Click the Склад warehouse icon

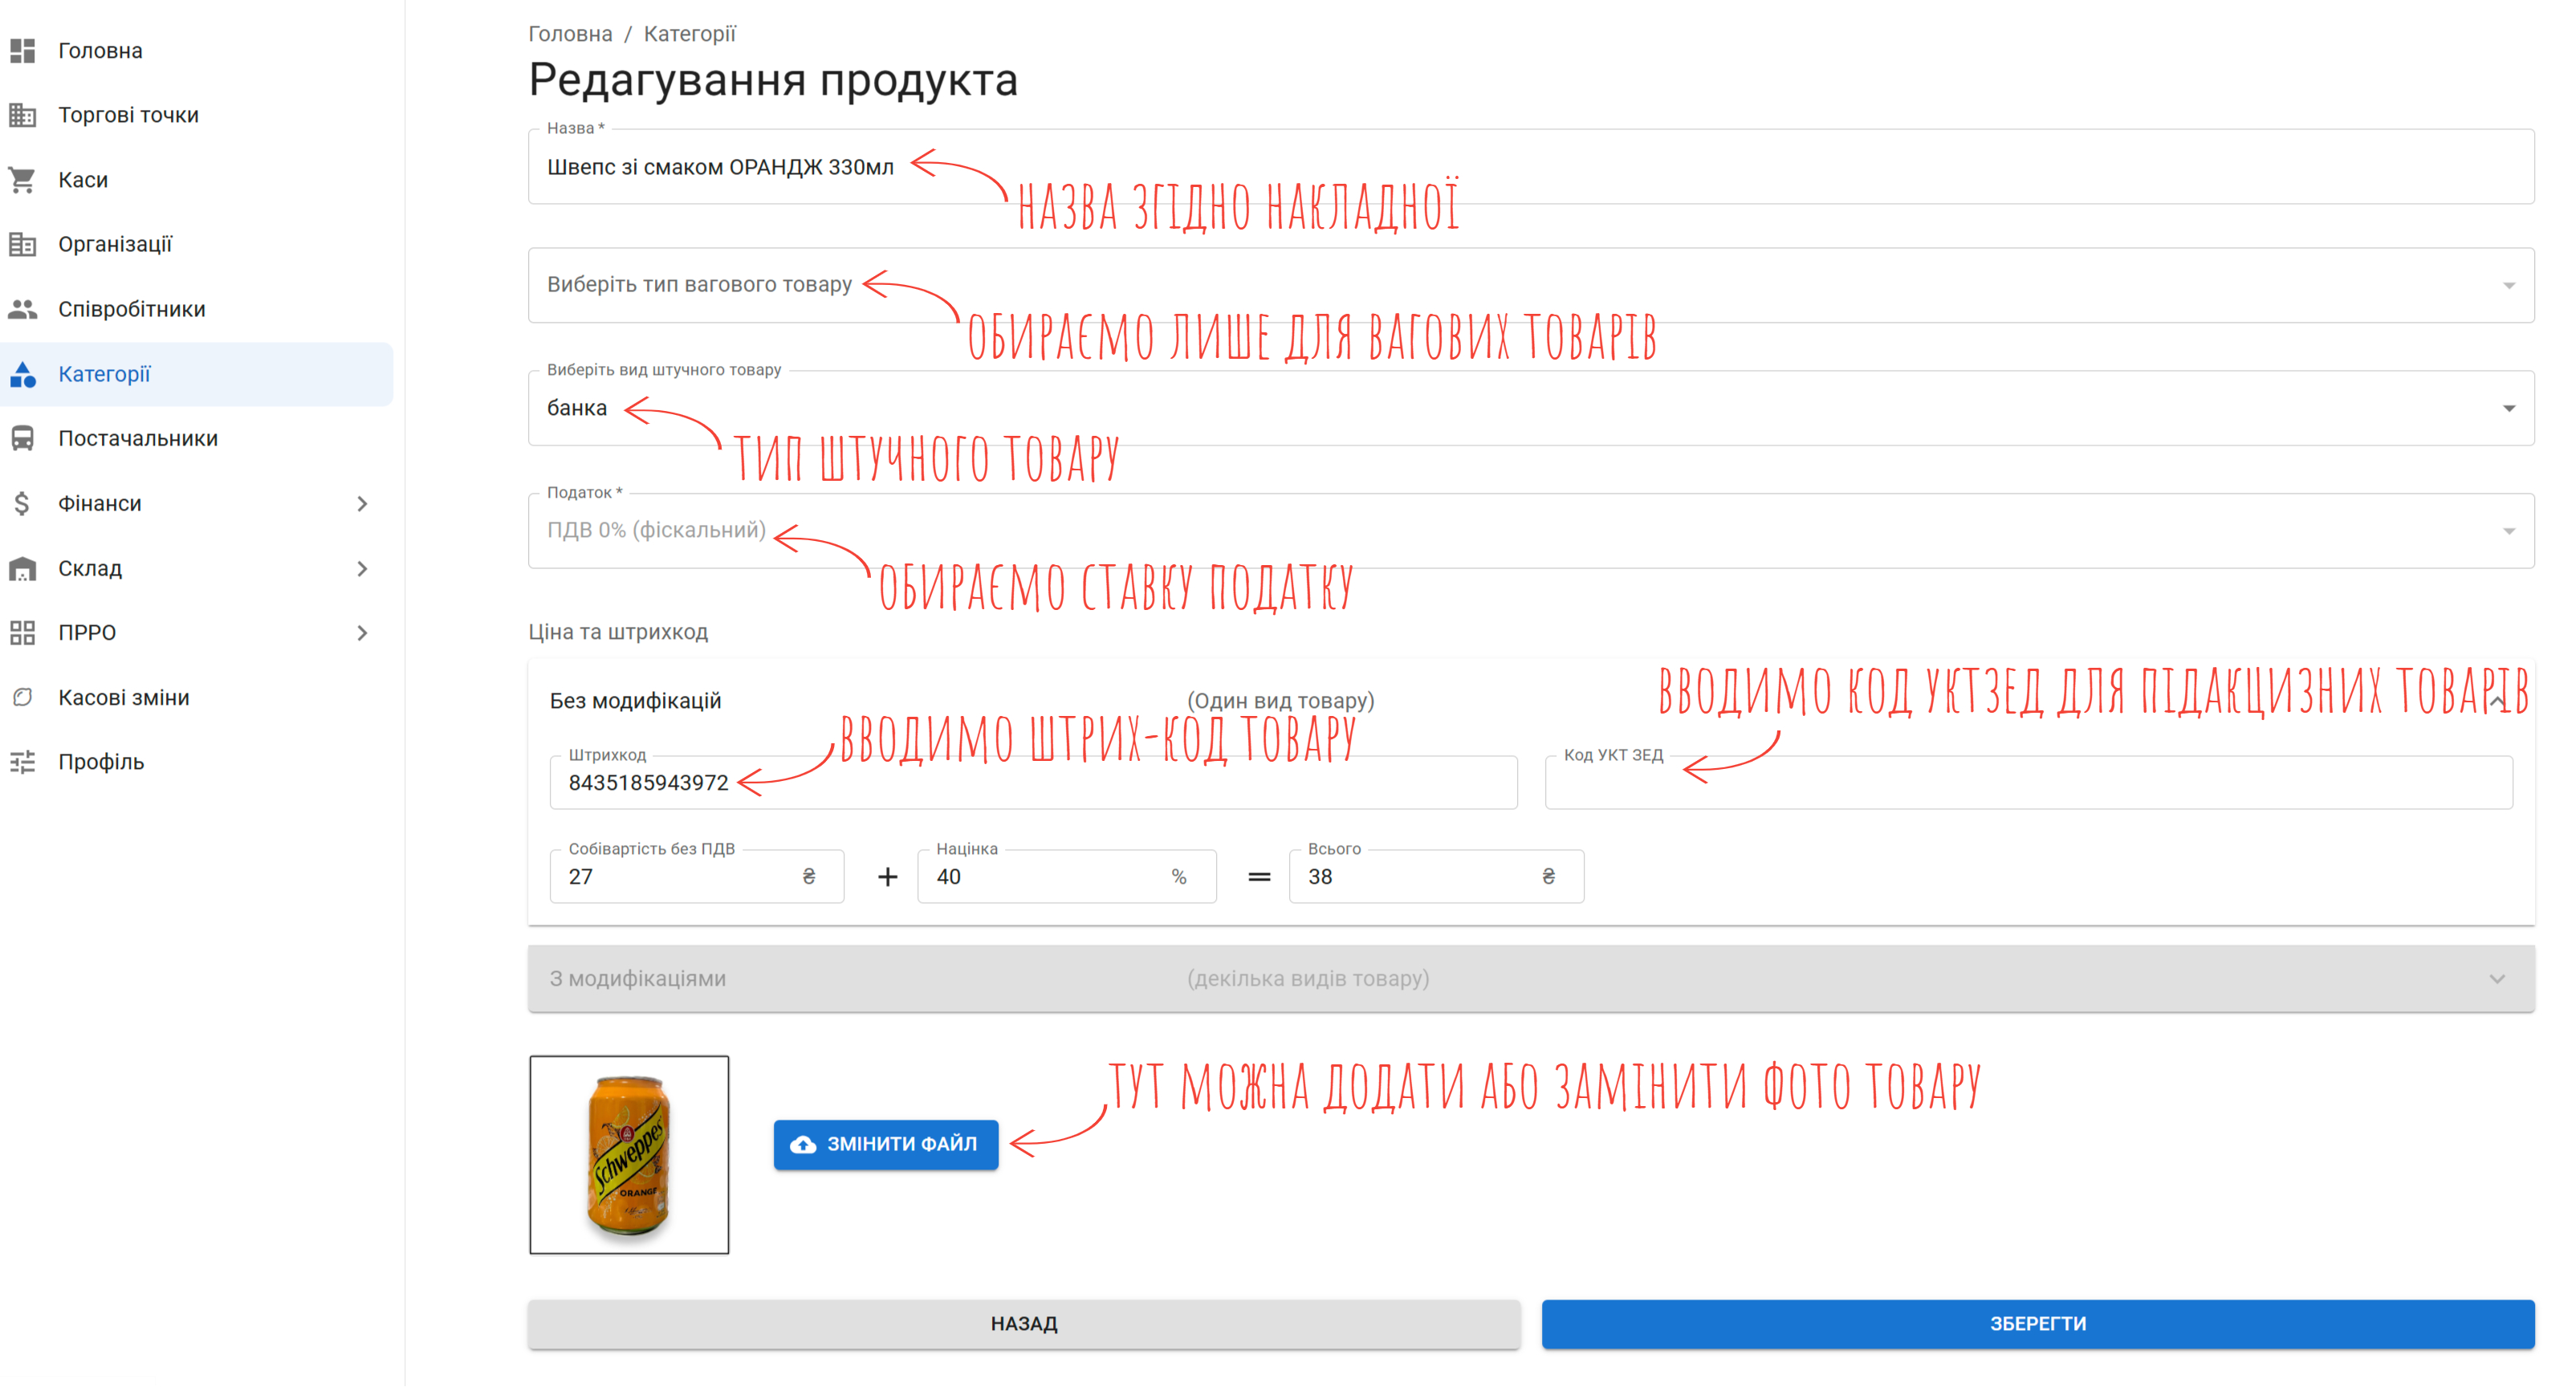(x=22, y=568)
